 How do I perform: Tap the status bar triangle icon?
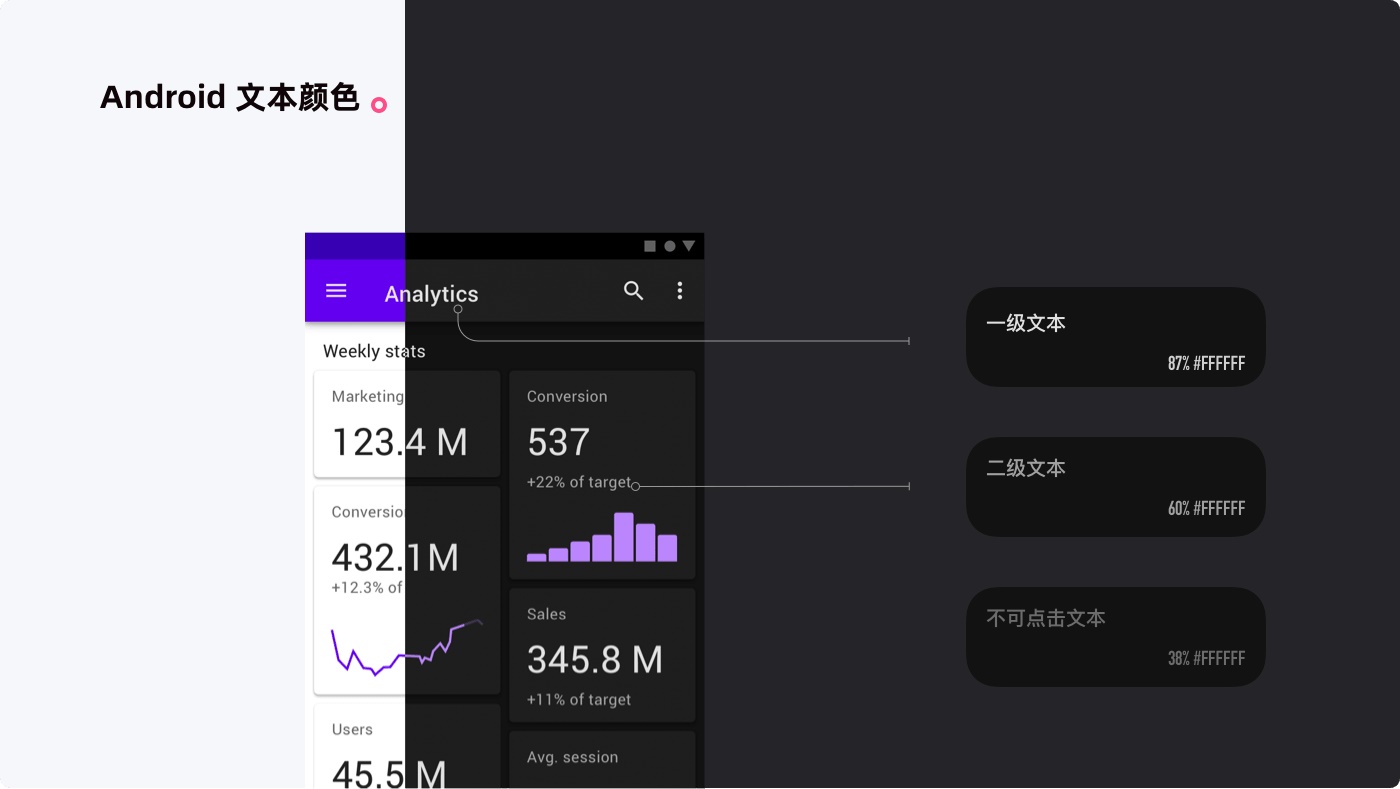click(x=689, y=246)
